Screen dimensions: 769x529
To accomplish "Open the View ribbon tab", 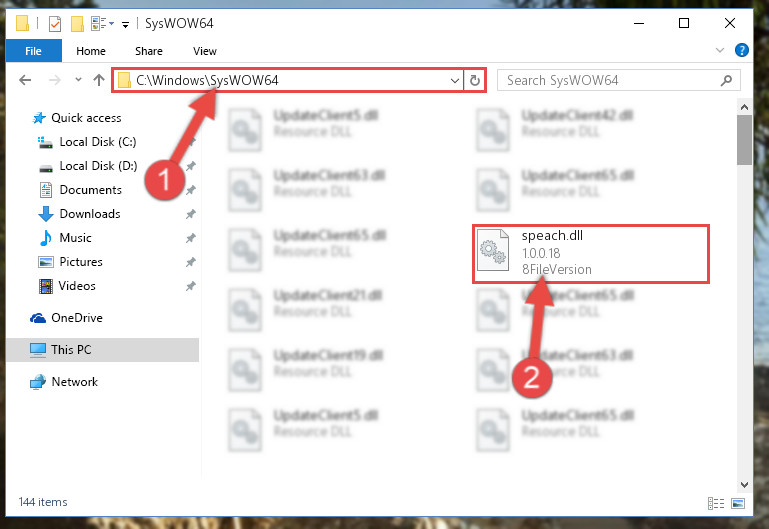I will [x=205, y=51].
